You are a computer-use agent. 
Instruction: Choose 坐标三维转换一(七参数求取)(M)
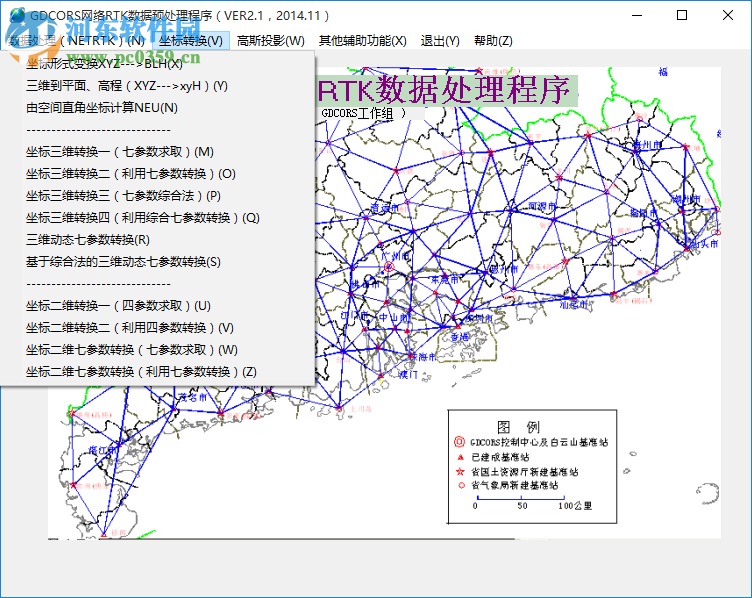point(119,152)
